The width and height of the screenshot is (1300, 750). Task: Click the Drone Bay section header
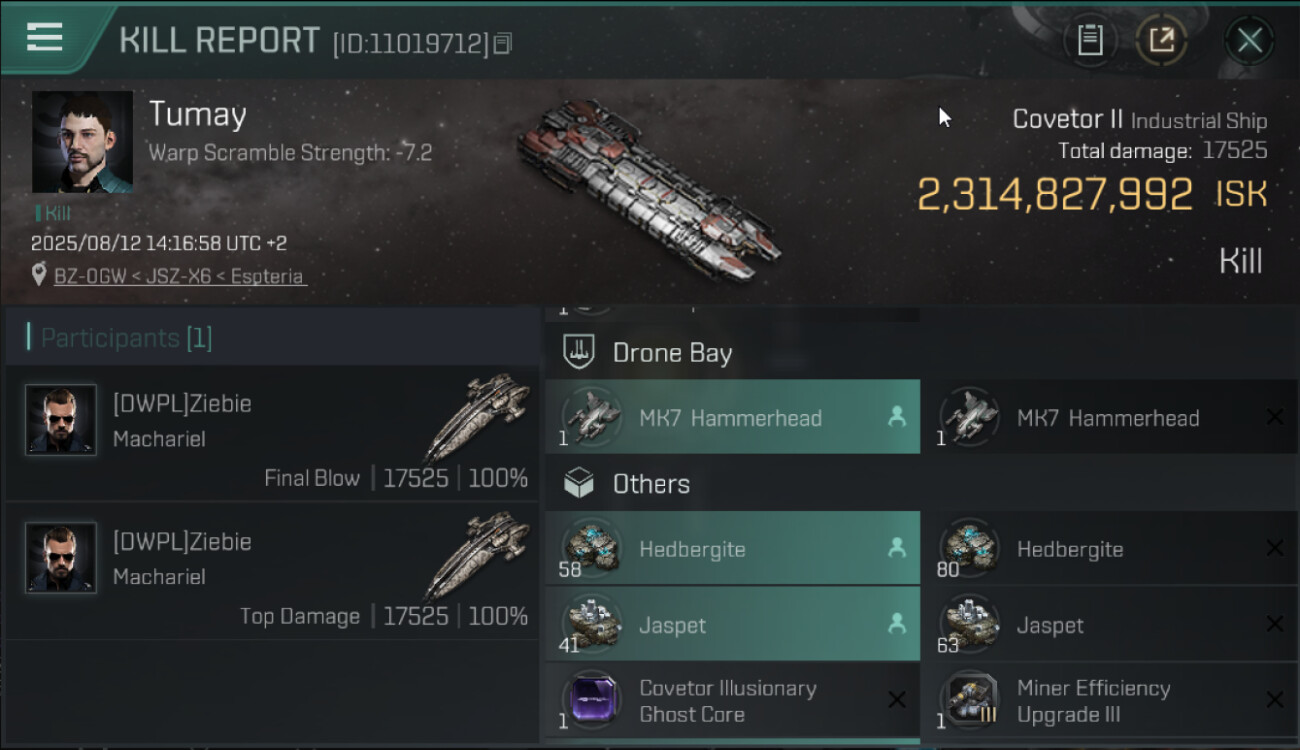click(x=672, y=352)
